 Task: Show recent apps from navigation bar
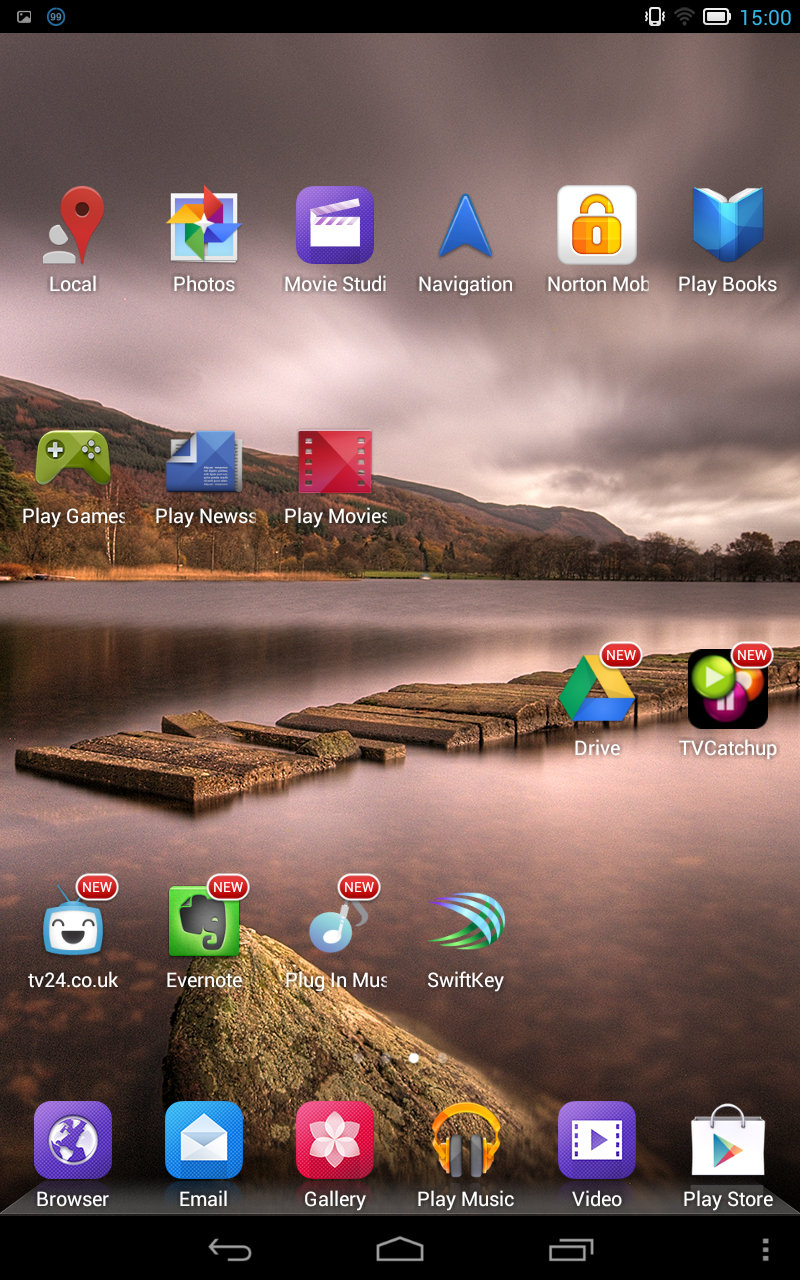click(x=571, y=1249)
